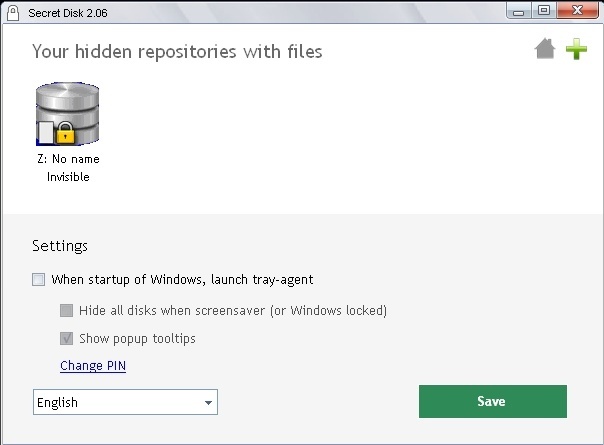This screenshot has width=604, height=445.
Task: Open the Change PIN link
Action: (x=93, y=366)
